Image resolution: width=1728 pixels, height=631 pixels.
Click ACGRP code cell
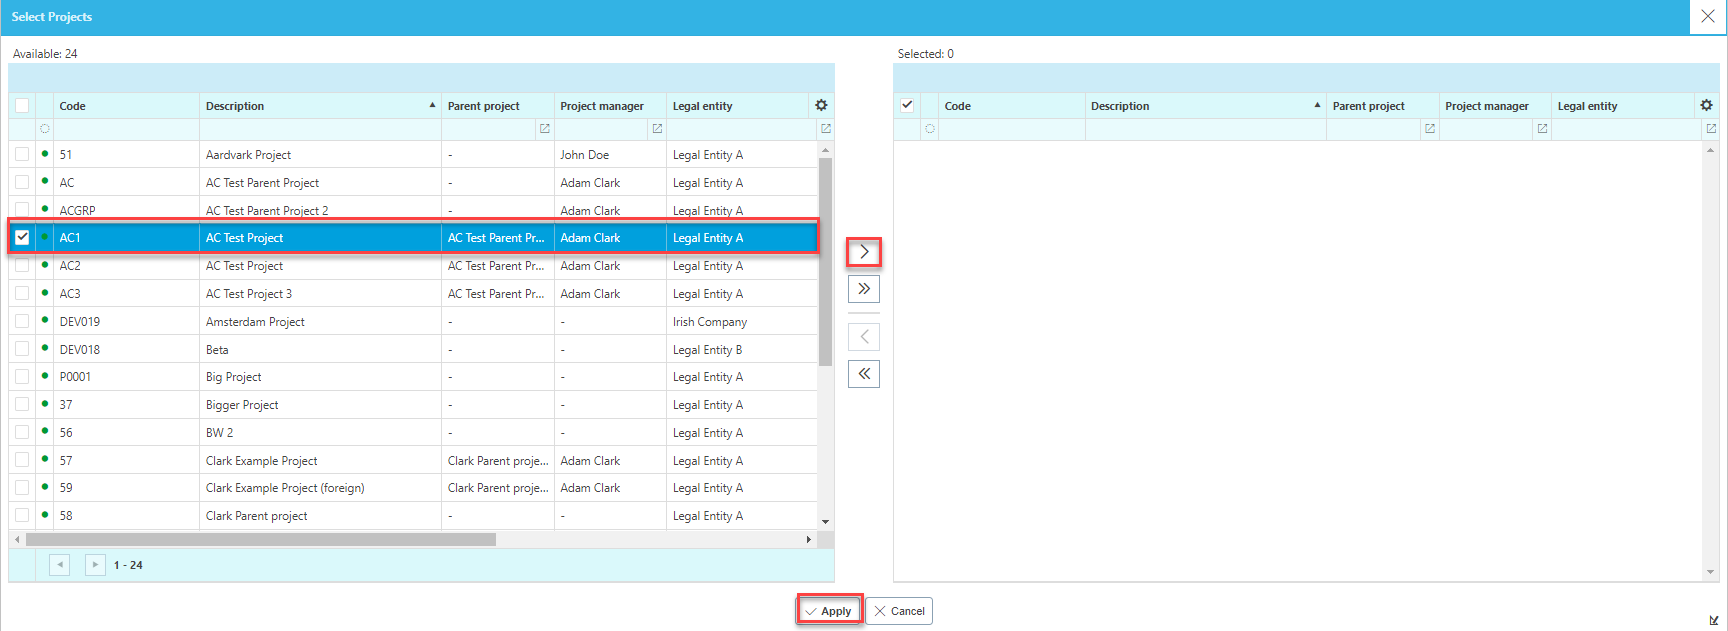coord(126,210)
